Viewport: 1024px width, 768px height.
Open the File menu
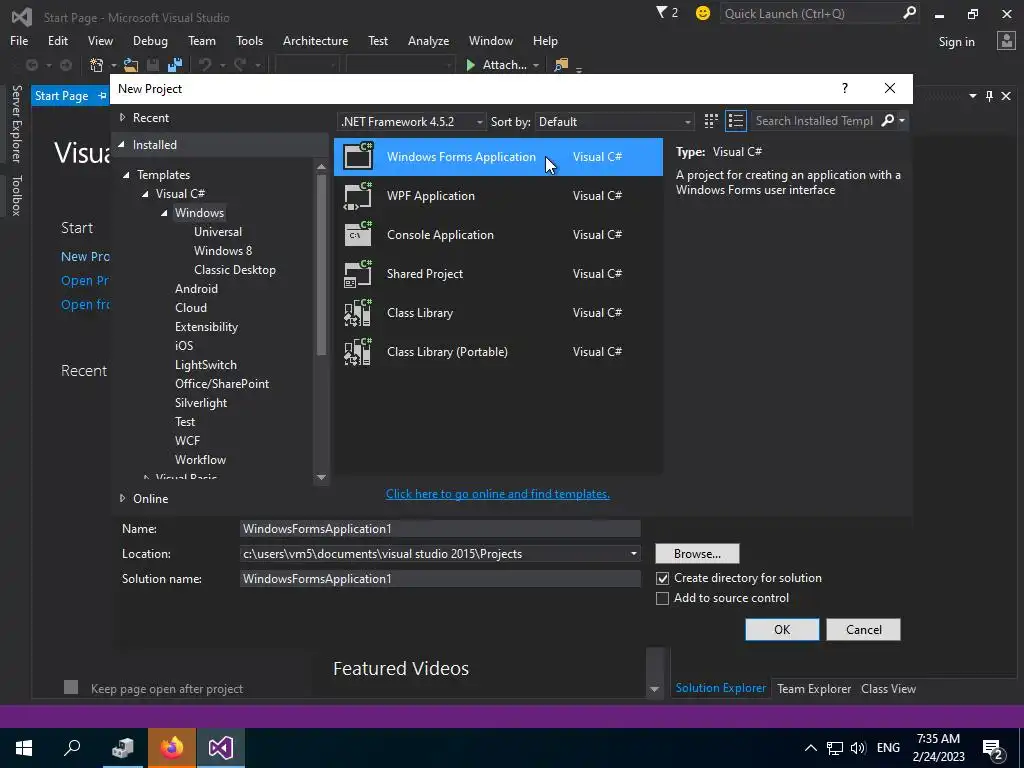[x=19, y=40]
